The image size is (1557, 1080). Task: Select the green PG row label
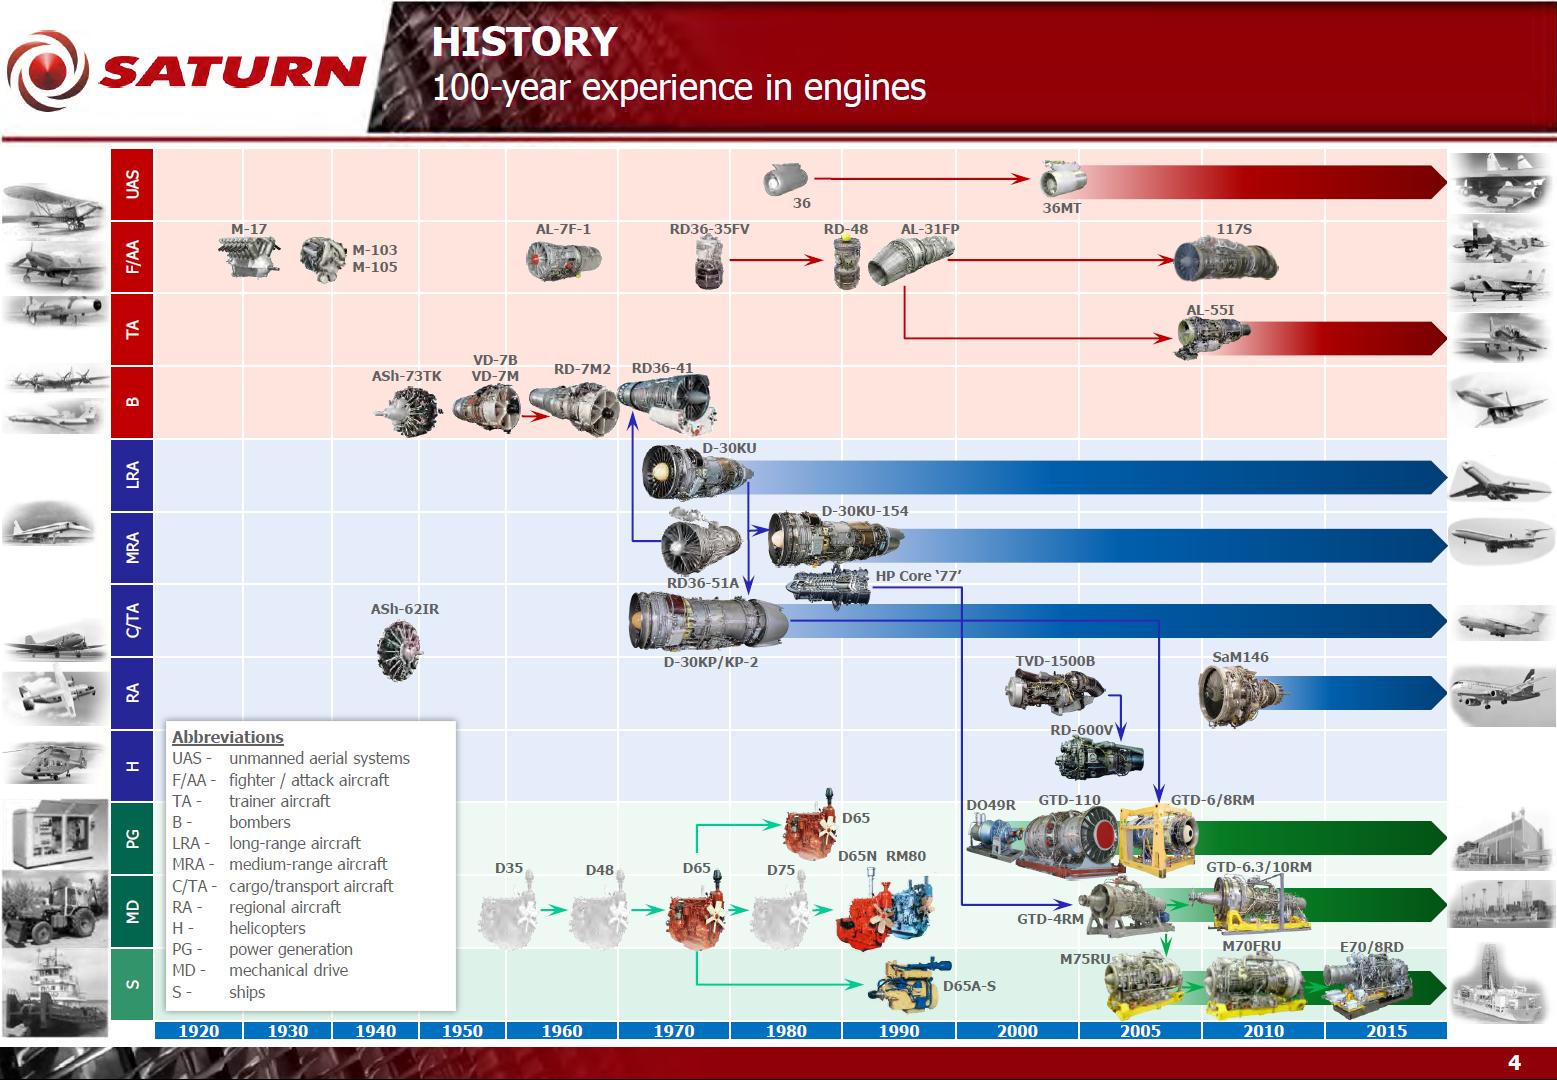132,838
